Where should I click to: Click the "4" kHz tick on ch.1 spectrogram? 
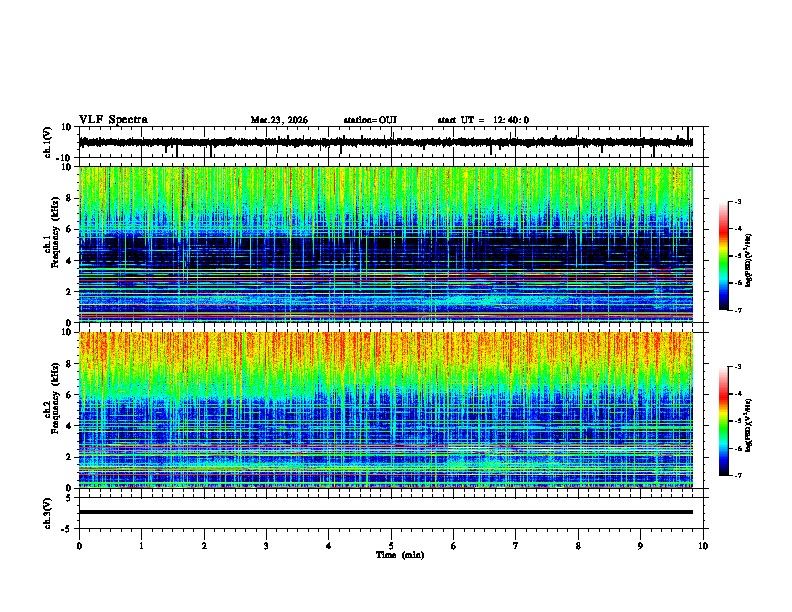pos(70,261)
